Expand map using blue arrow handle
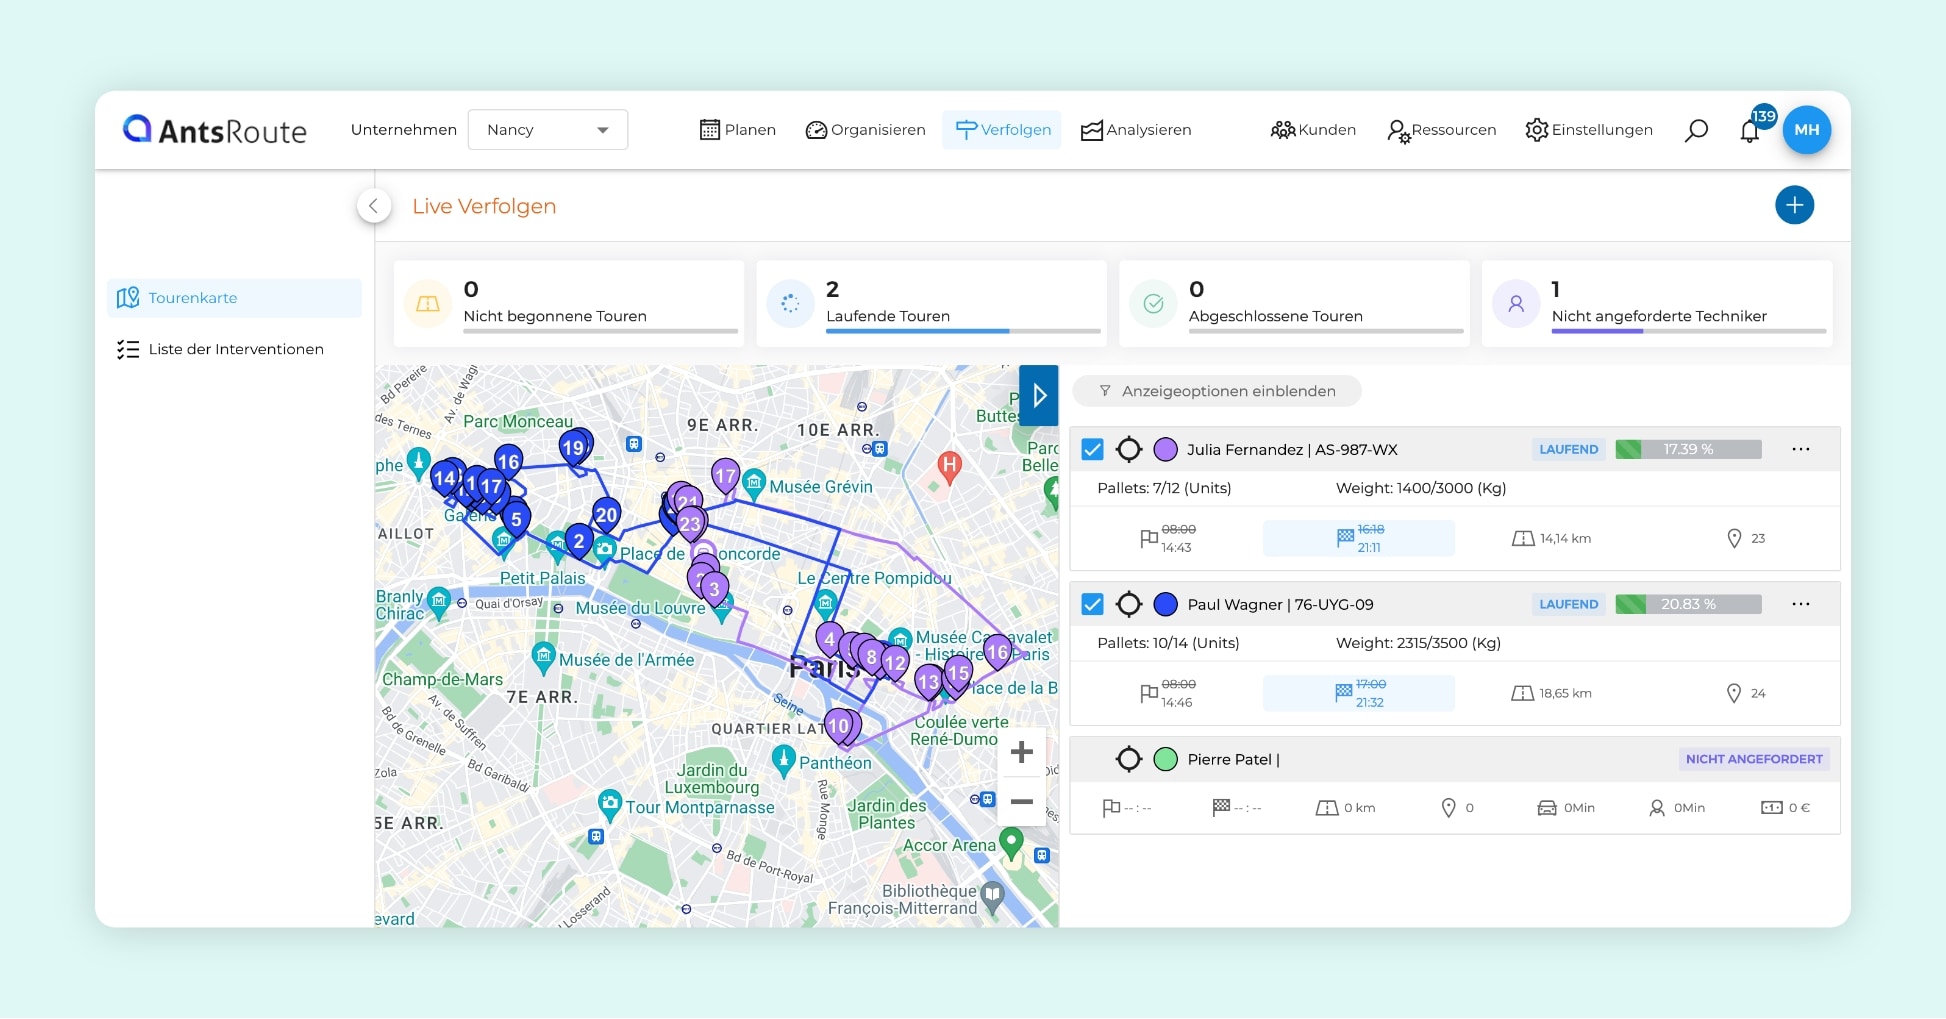Screen dimensions: 1946x1019 click(1038, 396)
